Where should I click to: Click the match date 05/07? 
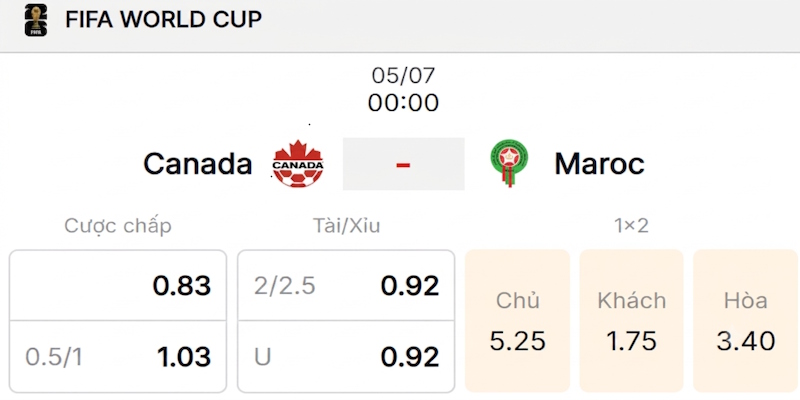pyautogui.click(x=403, y=76)
